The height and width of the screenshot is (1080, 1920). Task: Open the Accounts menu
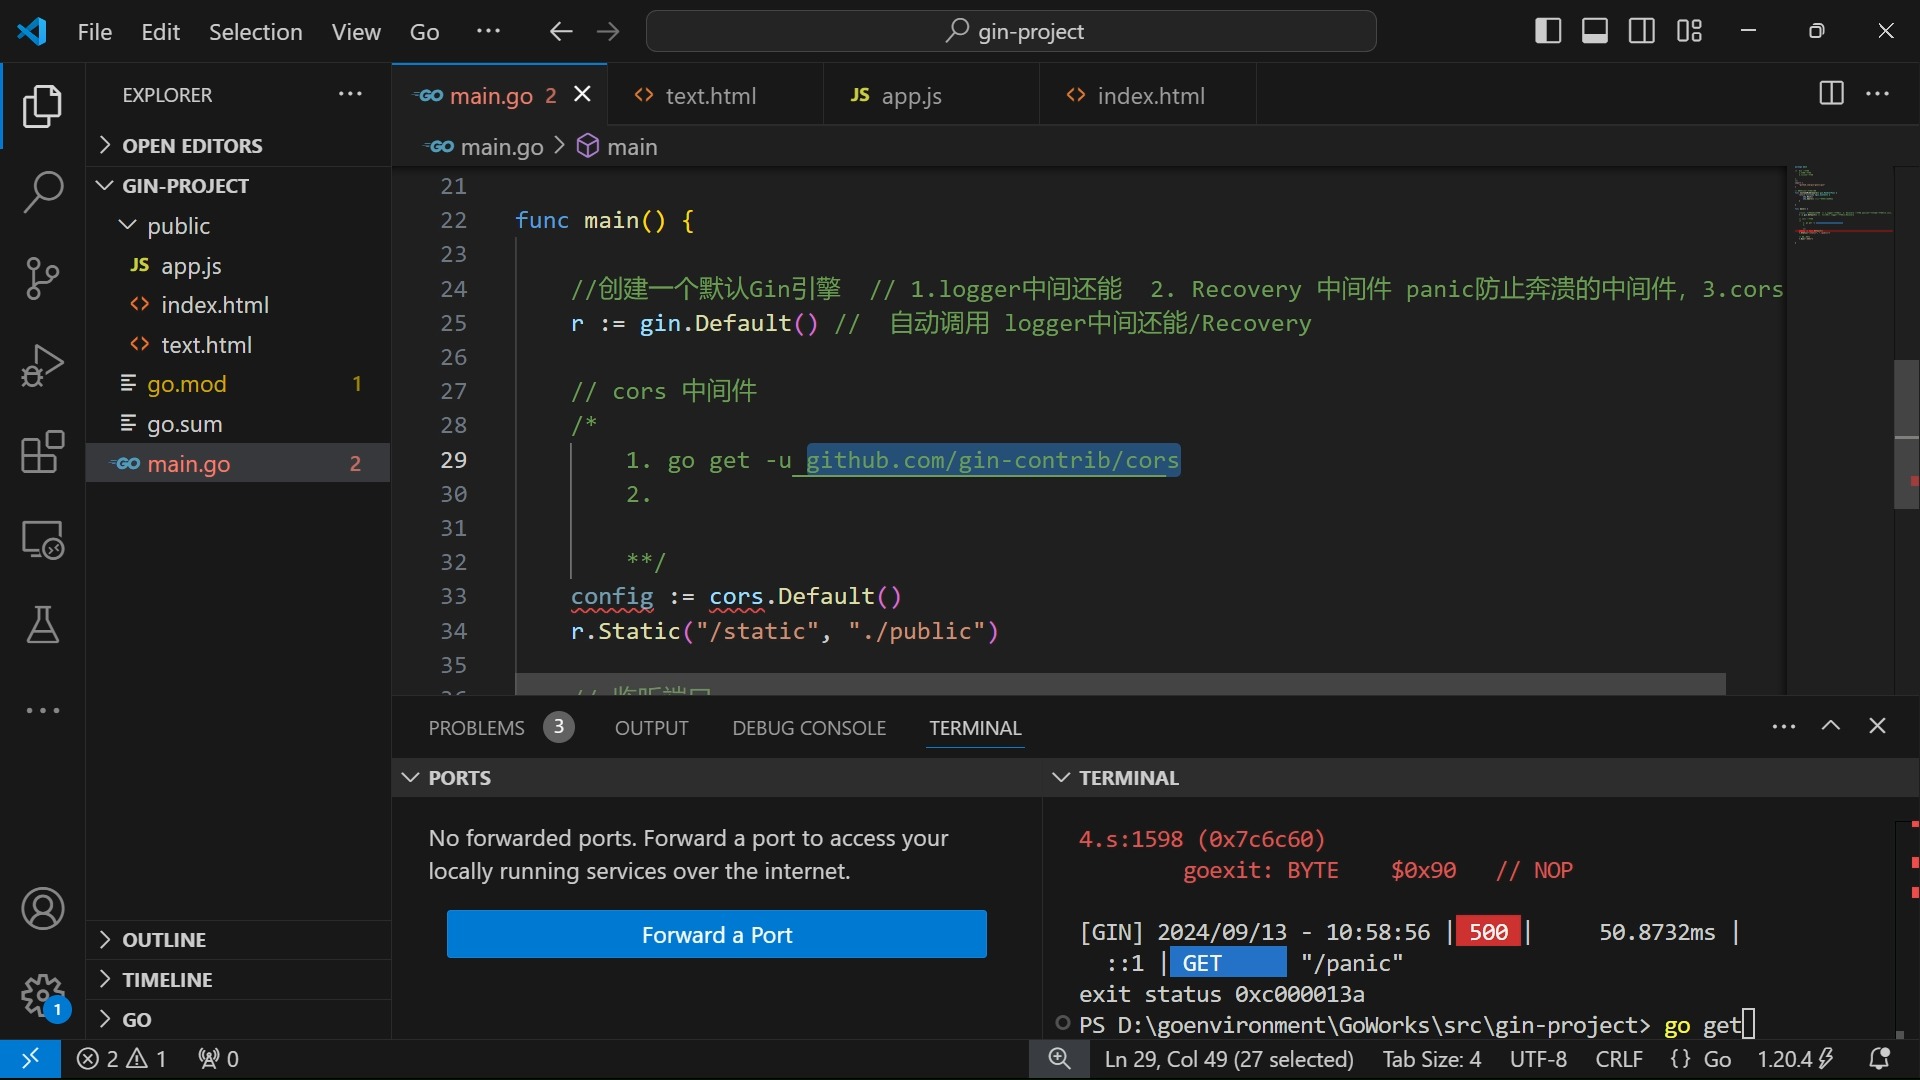click(42, 909)
